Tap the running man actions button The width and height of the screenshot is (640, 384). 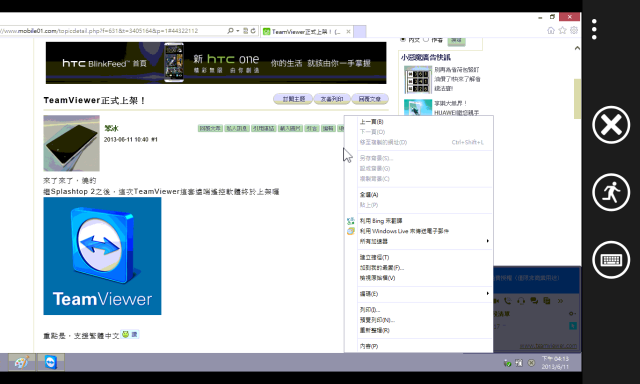click(x=611, y=192)
